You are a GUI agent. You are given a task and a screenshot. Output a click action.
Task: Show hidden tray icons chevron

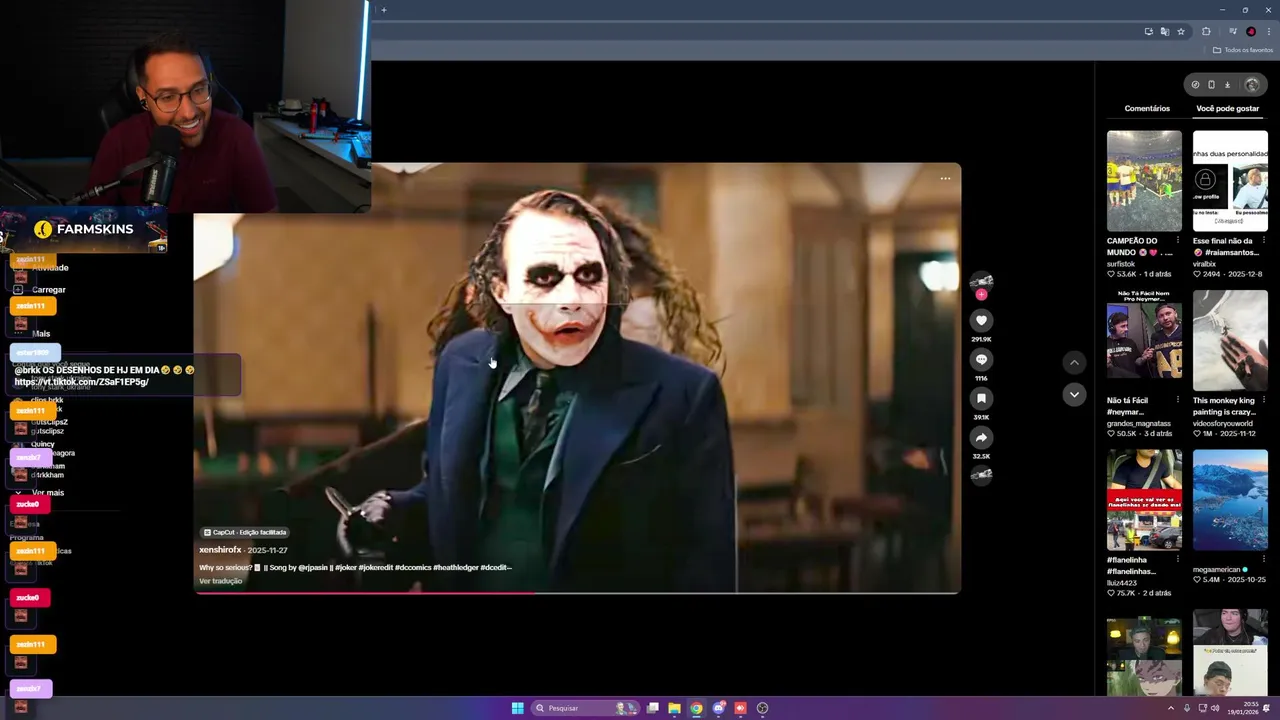(1171, 708)
